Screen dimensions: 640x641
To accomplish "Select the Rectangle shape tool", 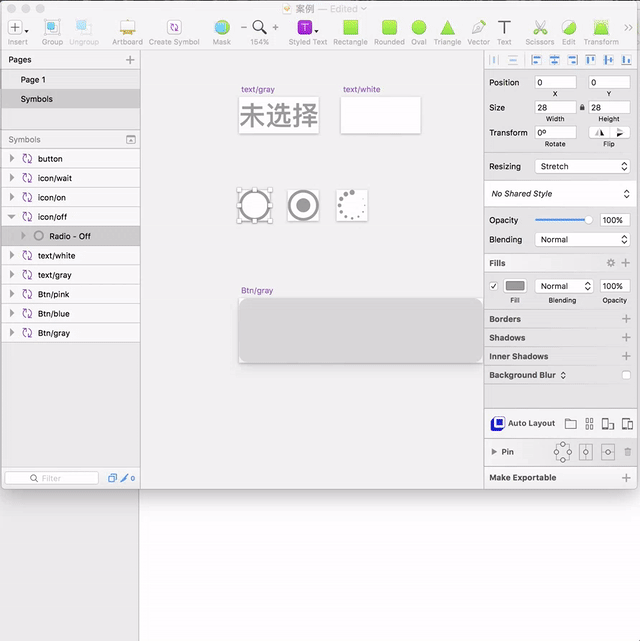I will tap(350, 27).
